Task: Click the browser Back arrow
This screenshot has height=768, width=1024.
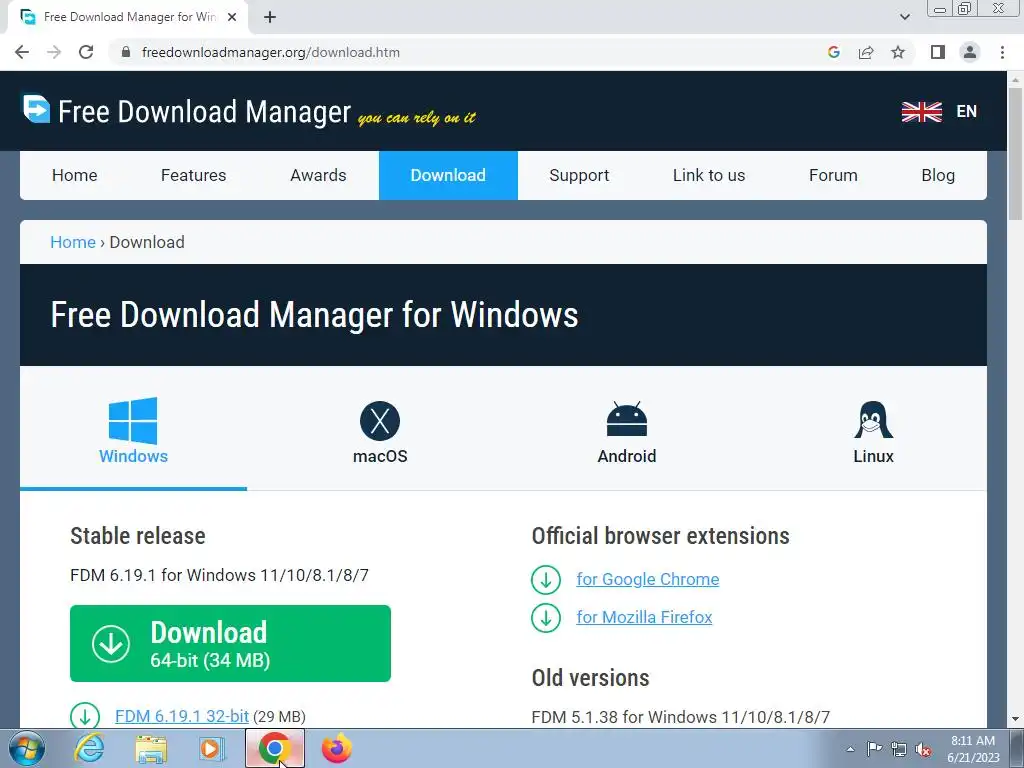Action: (x=22, y=52)
